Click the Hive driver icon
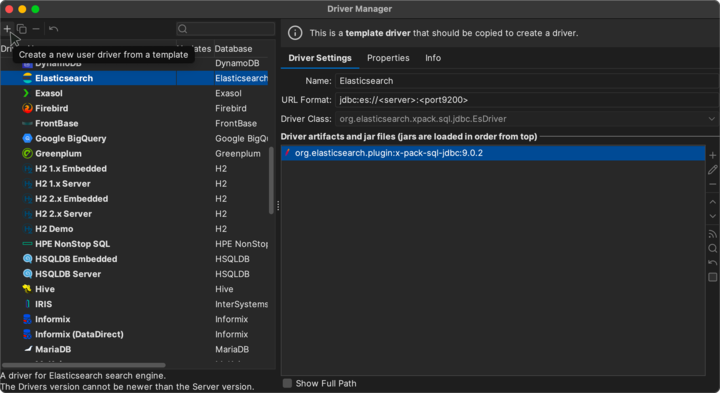720x393 pixels. coord(27,289)
